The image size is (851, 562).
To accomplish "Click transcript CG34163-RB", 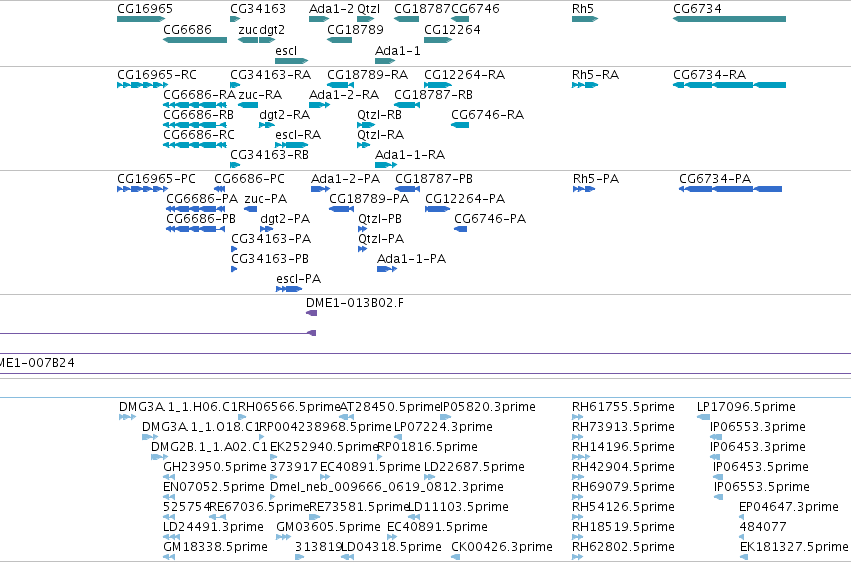I will click(x=235, y=165).
